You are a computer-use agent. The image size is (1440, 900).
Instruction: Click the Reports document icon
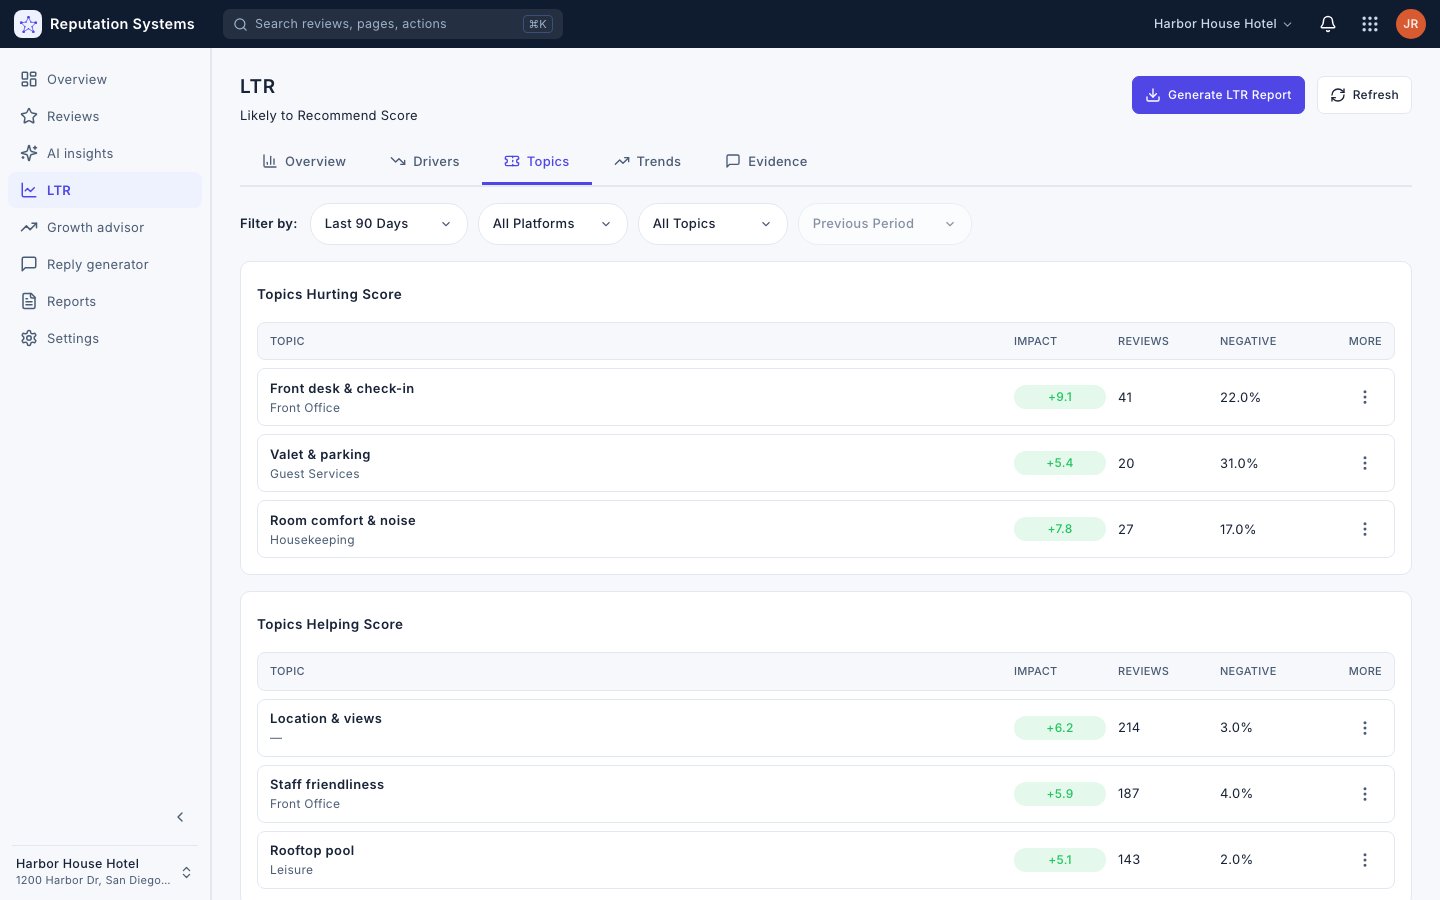[x=29, y=301]
